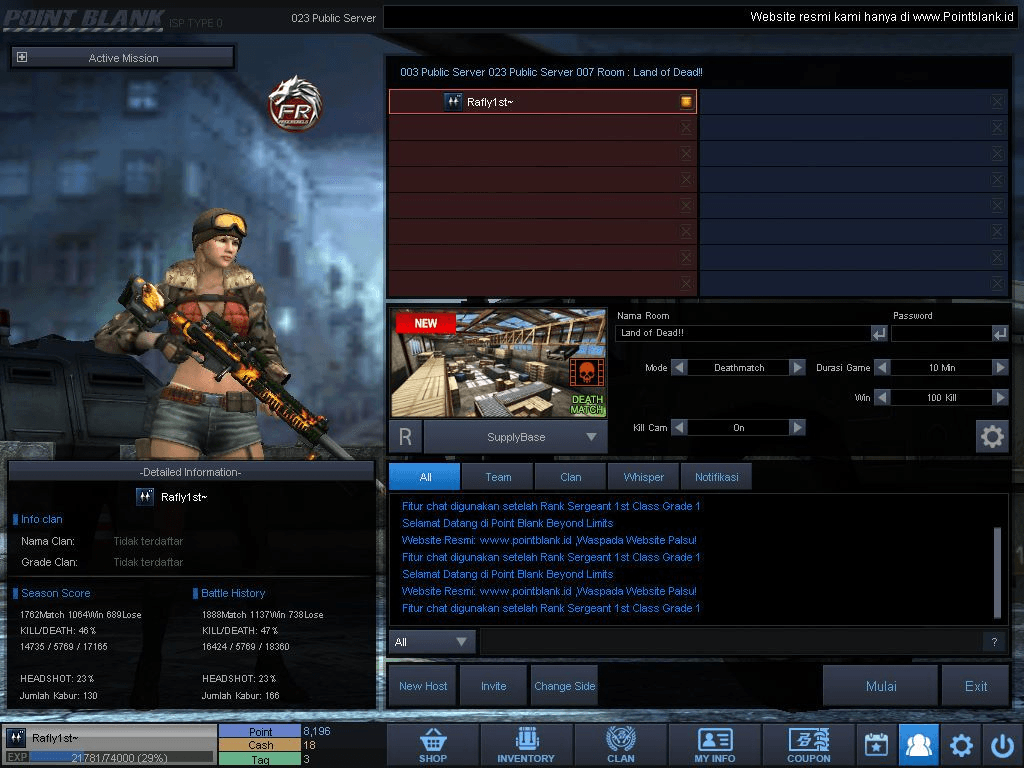Decrease Win kill count with left arrow
Image resolution: width=1024 pixels, height=768 pixels.
point(882,397)
